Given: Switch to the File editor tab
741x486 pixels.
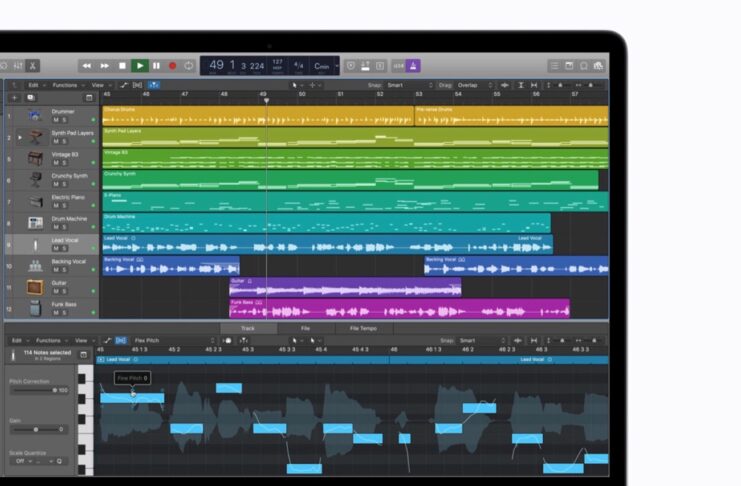Looking at the screenshot, I should point(306,328).
